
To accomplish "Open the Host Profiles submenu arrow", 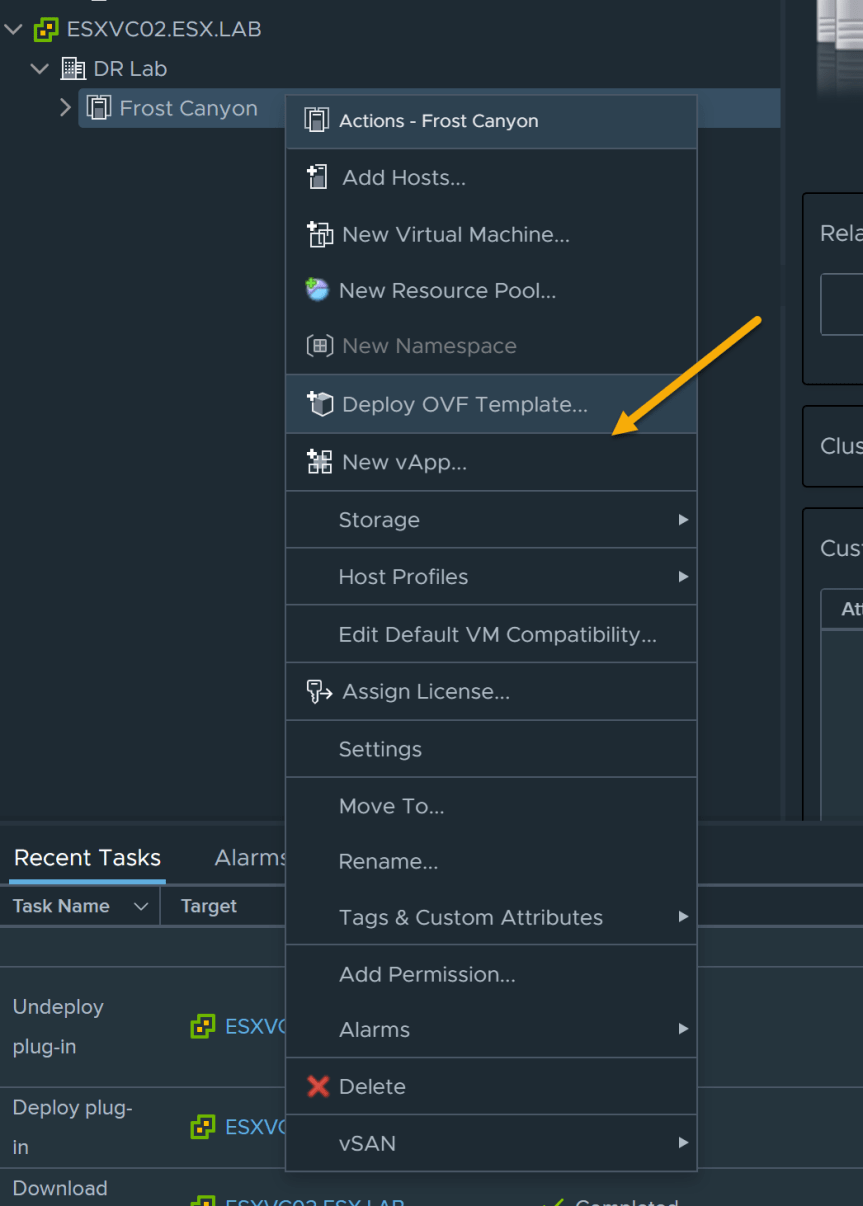I will (x=683, y=577).
